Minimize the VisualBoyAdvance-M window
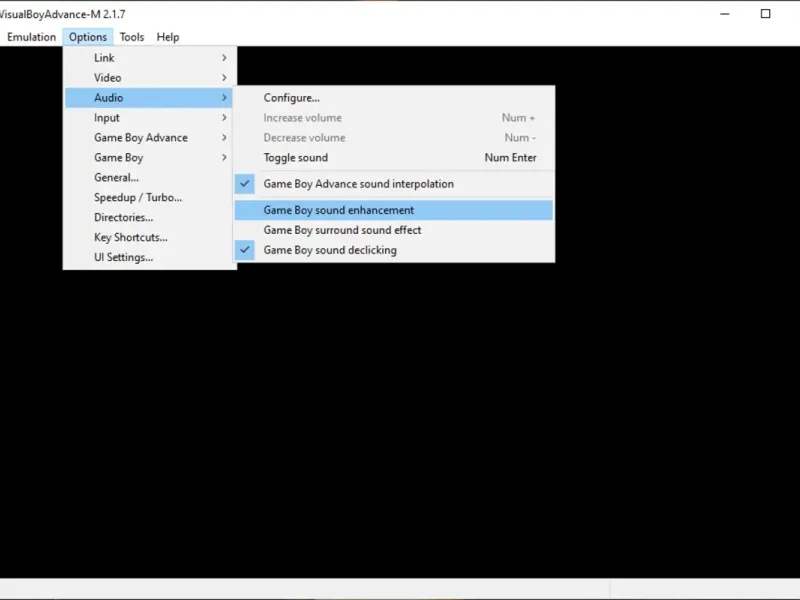The height and width of the screenshot is (600, 800). [724, 14]
